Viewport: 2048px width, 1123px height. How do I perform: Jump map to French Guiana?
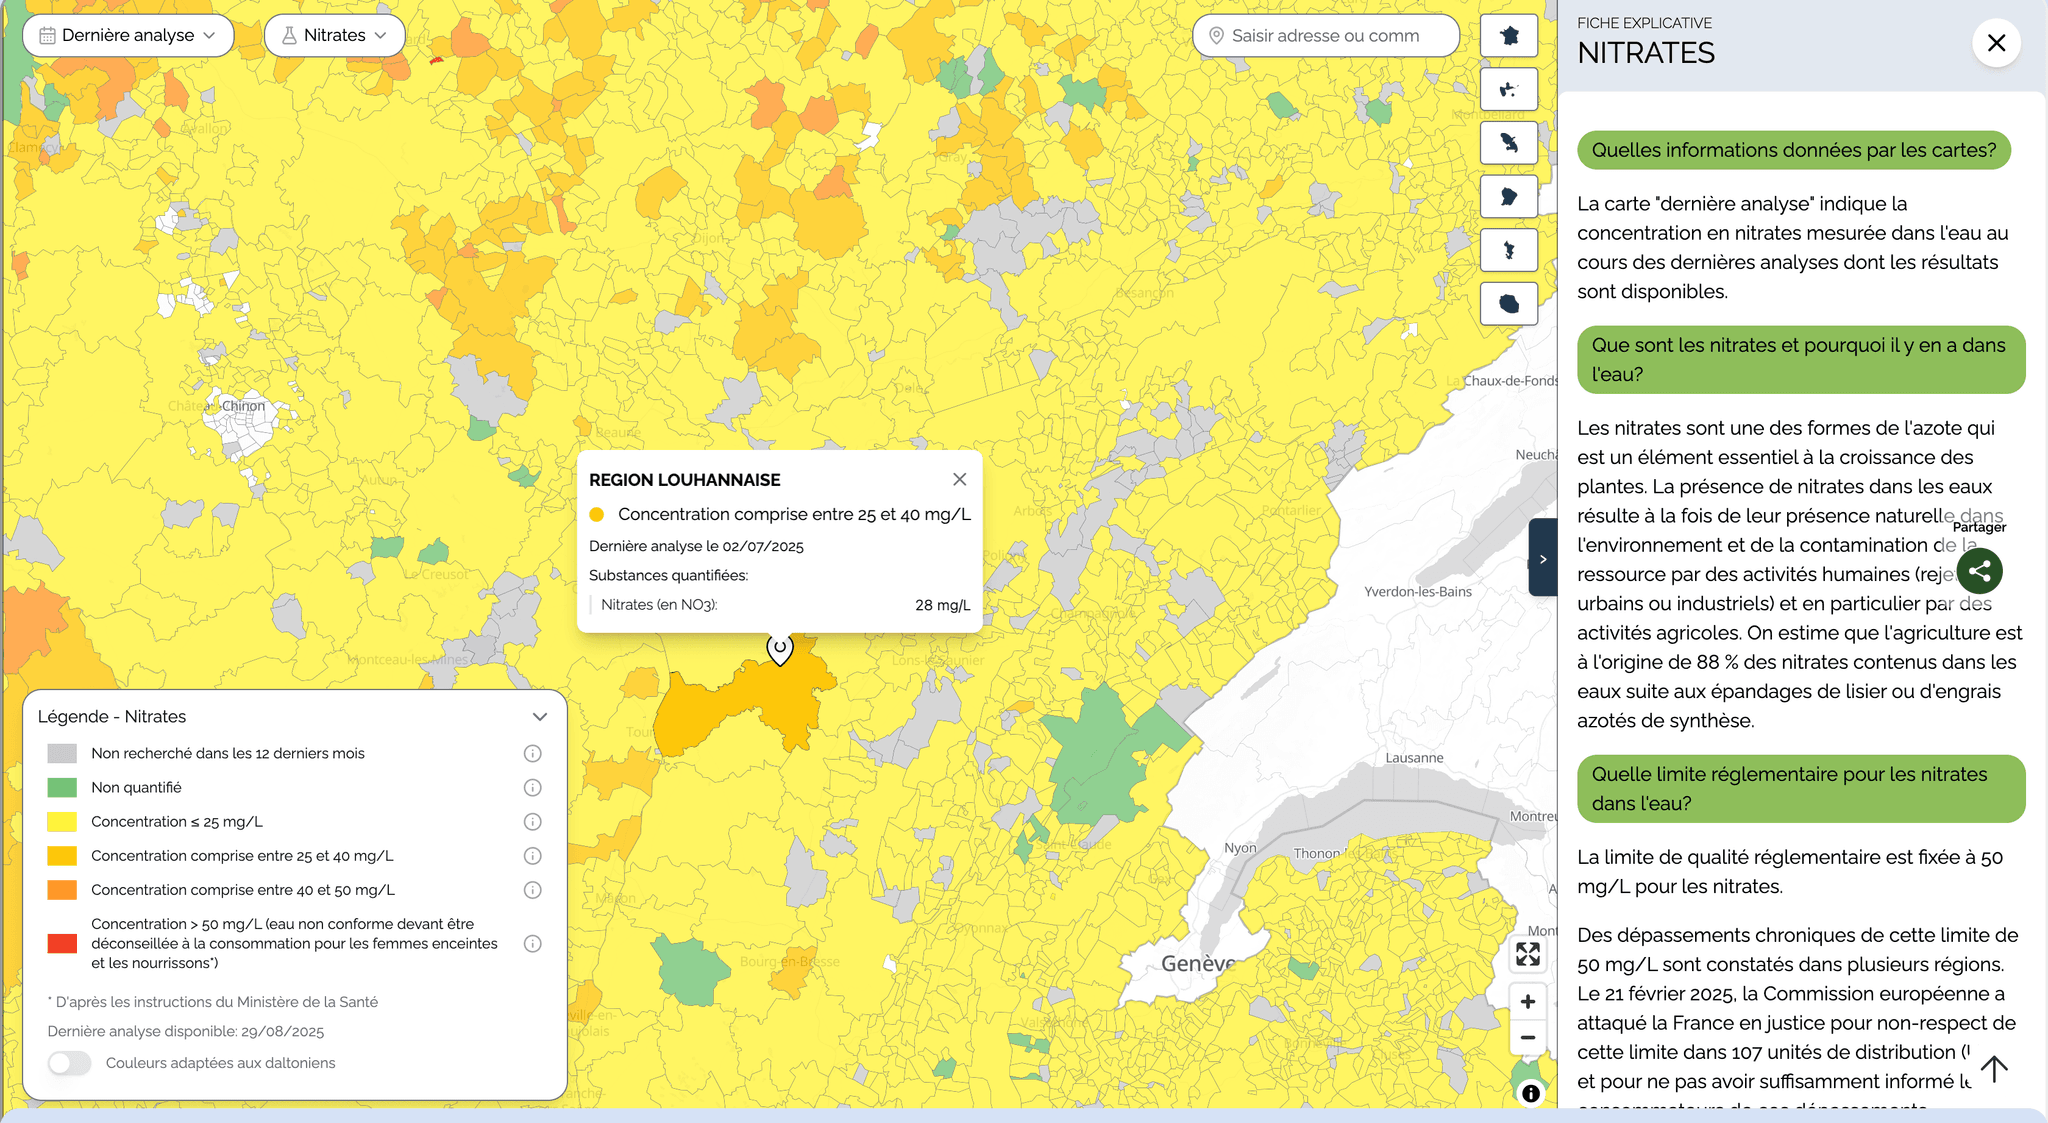pyautogui.click(x=1508, y=197)
